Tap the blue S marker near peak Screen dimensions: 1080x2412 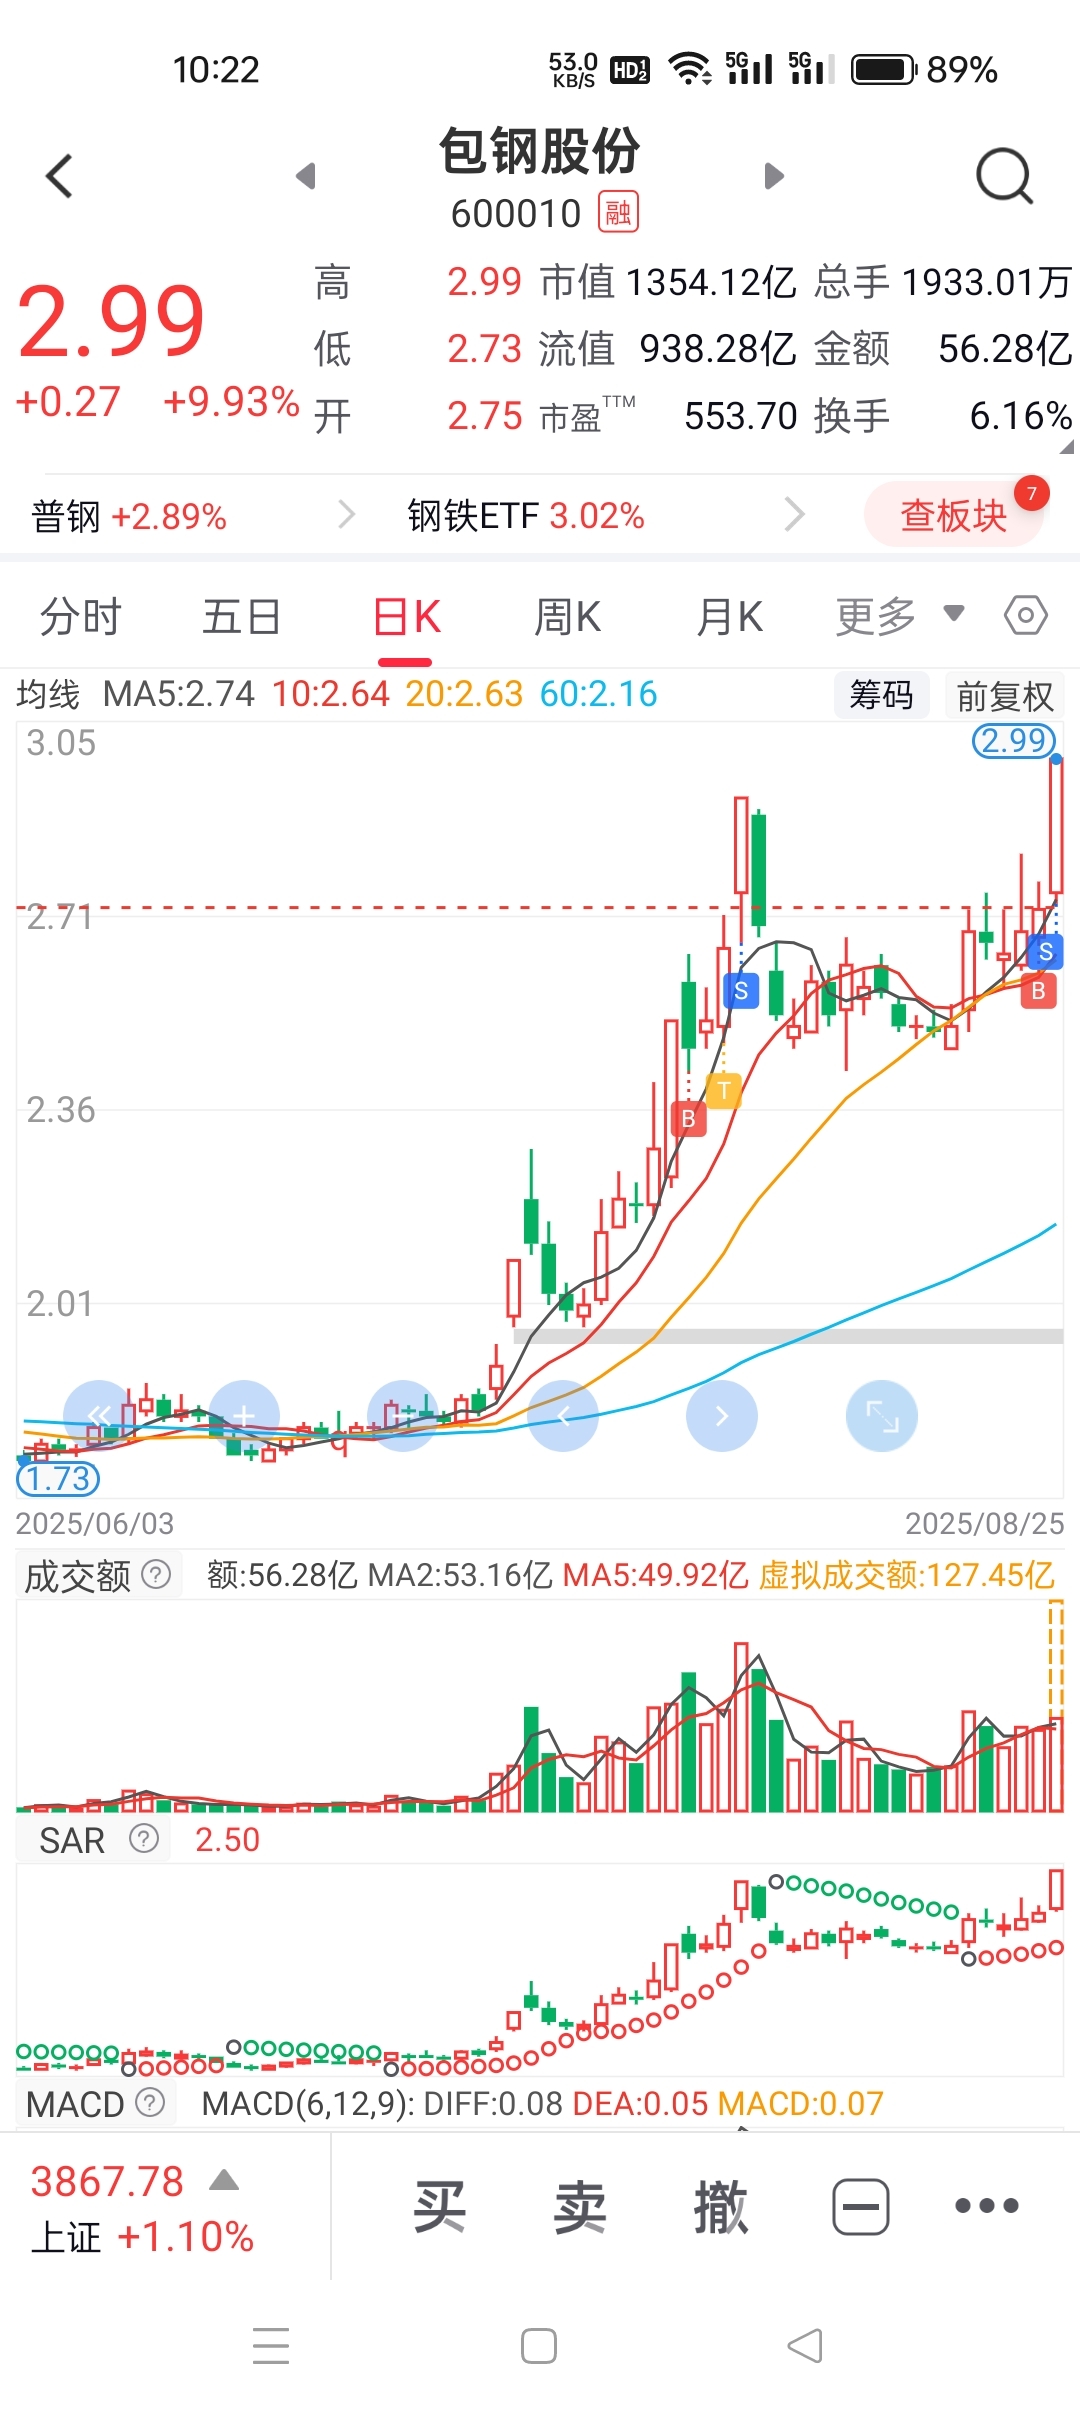[741, 990]
